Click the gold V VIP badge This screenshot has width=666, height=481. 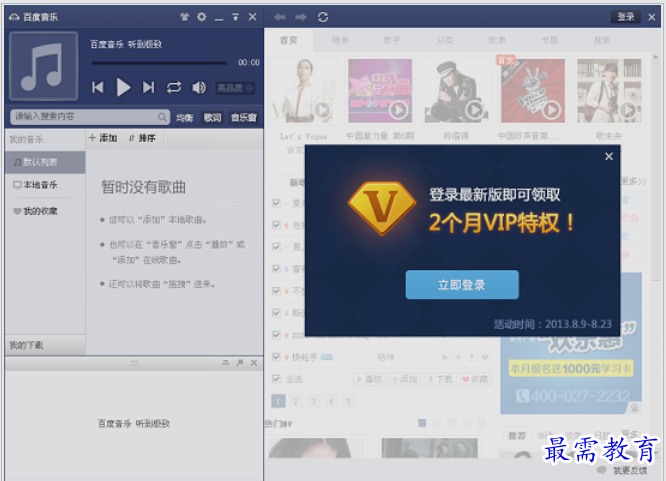point(381,208)
